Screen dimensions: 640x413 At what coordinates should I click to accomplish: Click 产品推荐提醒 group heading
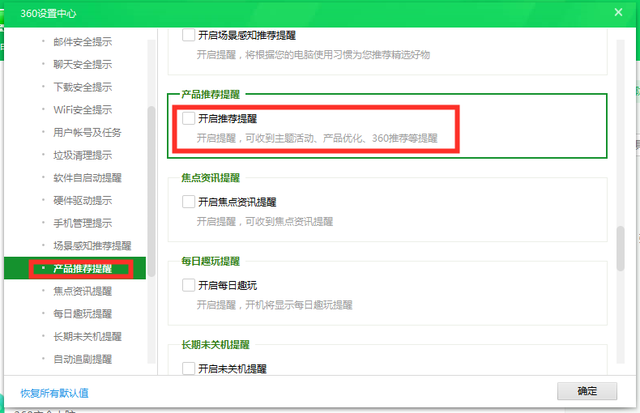(x=211, y=95)
